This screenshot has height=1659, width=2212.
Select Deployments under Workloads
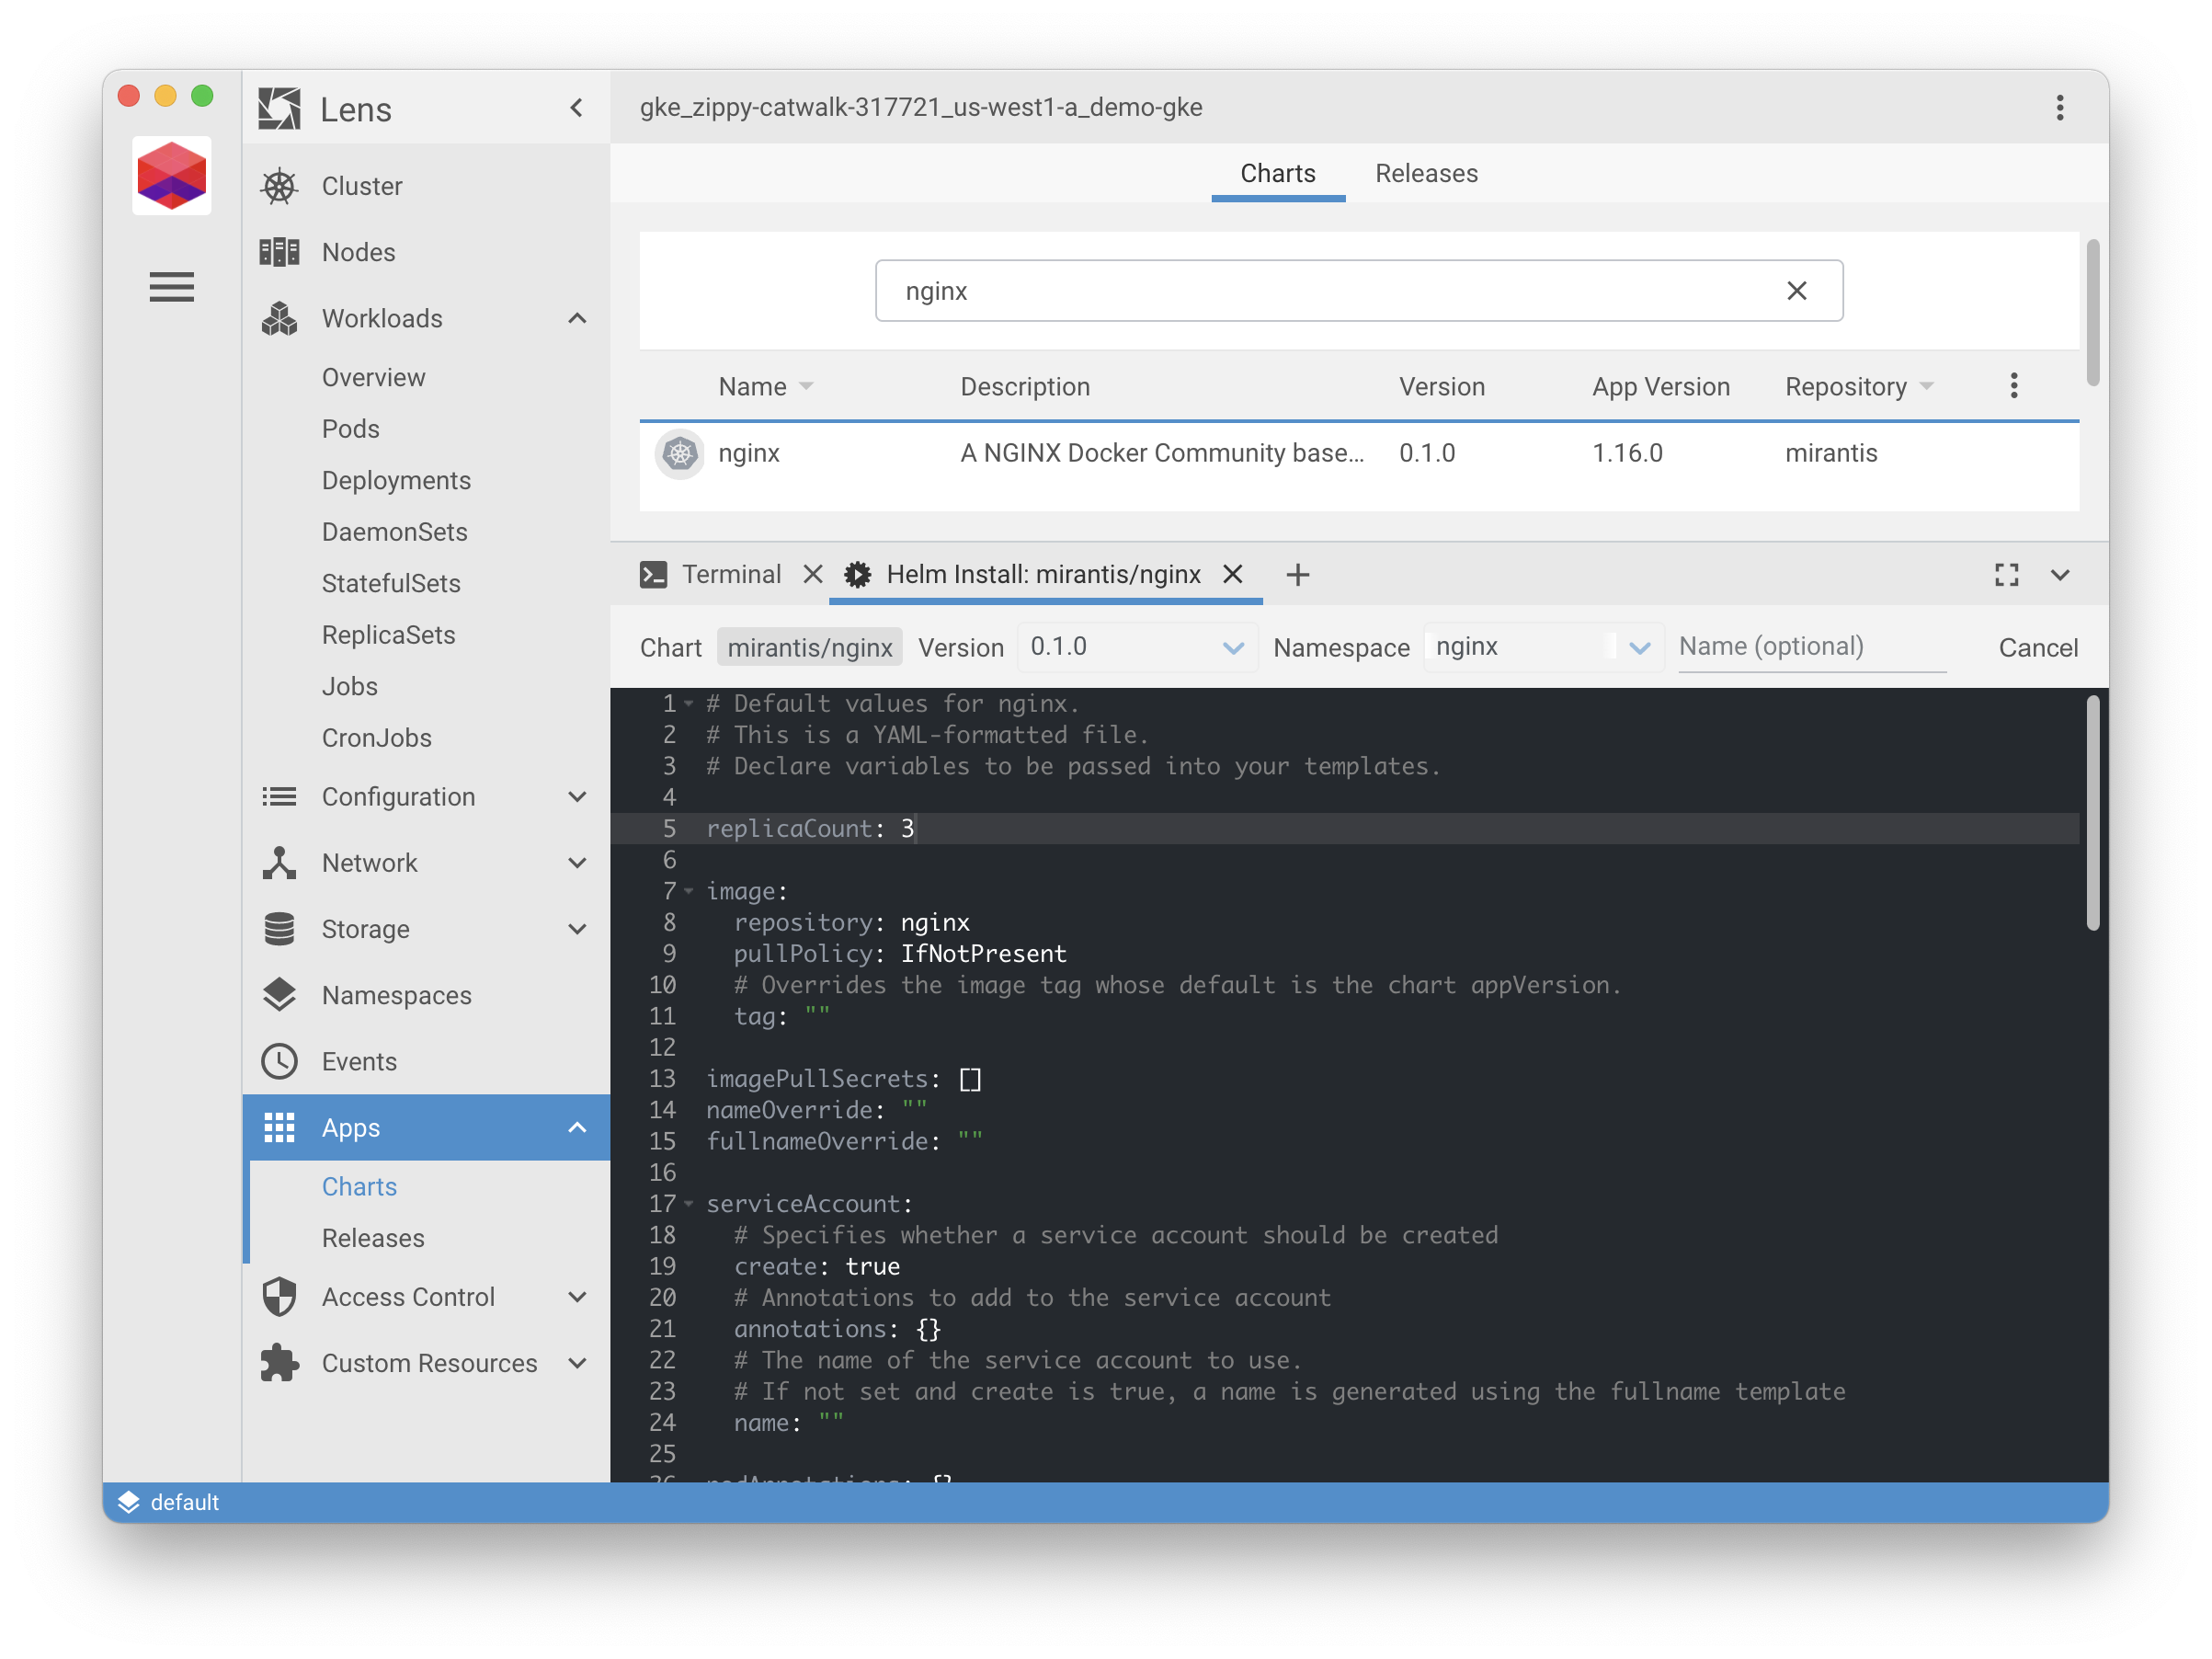pos(396,480)
